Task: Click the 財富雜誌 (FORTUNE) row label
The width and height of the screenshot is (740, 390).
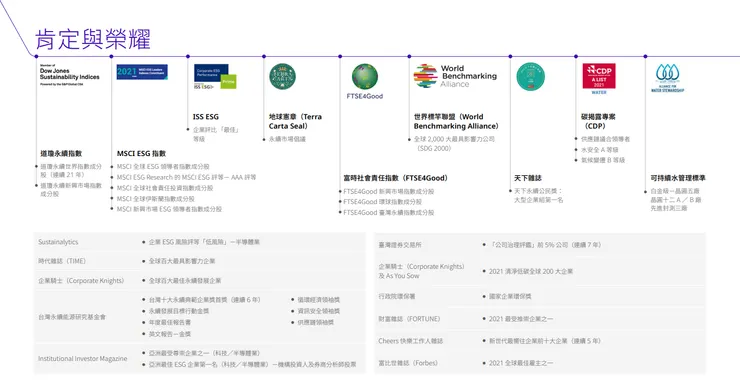Action: tap(409, 319)
